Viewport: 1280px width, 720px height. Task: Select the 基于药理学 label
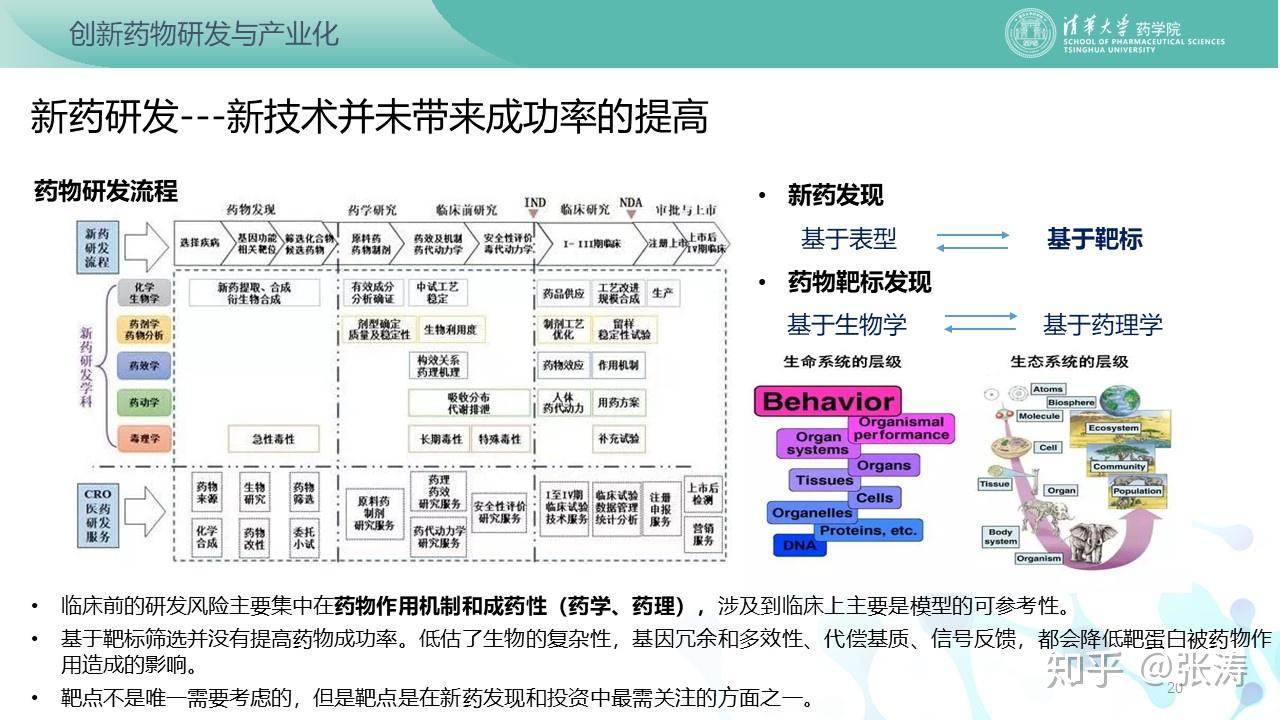pos(1103,324)
